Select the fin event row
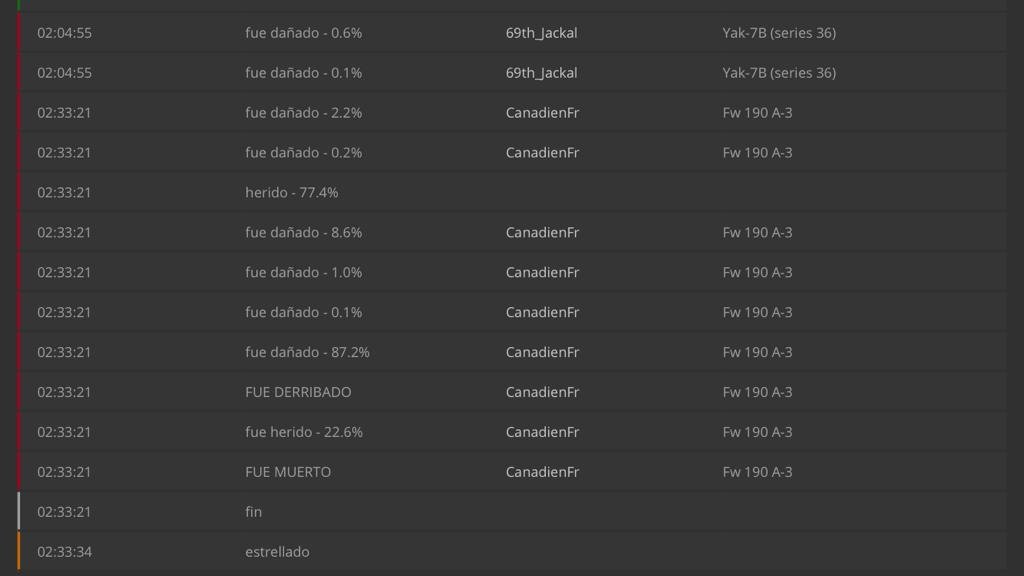The image size is (1024, 576). click(x=253, y=512)
